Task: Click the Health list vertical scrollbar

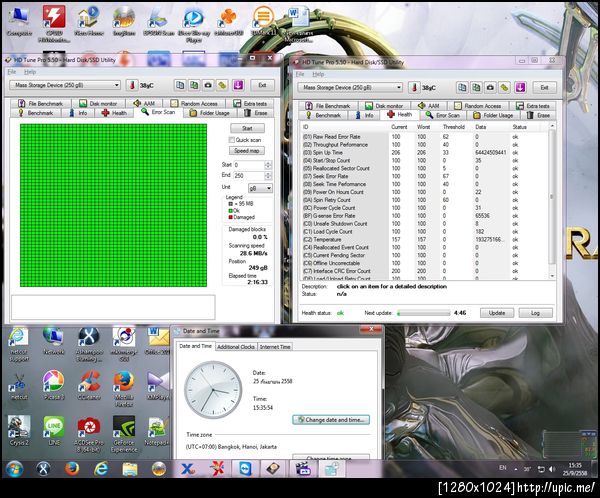Action: [x=552, y=201]
